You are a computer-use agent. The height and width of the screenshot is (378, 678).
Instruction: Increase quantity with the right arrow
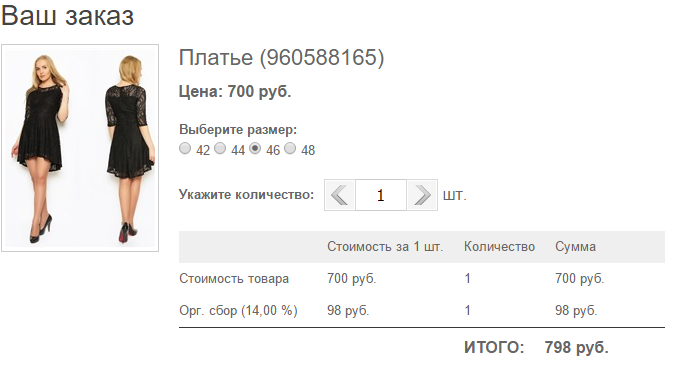coord(422,195)
